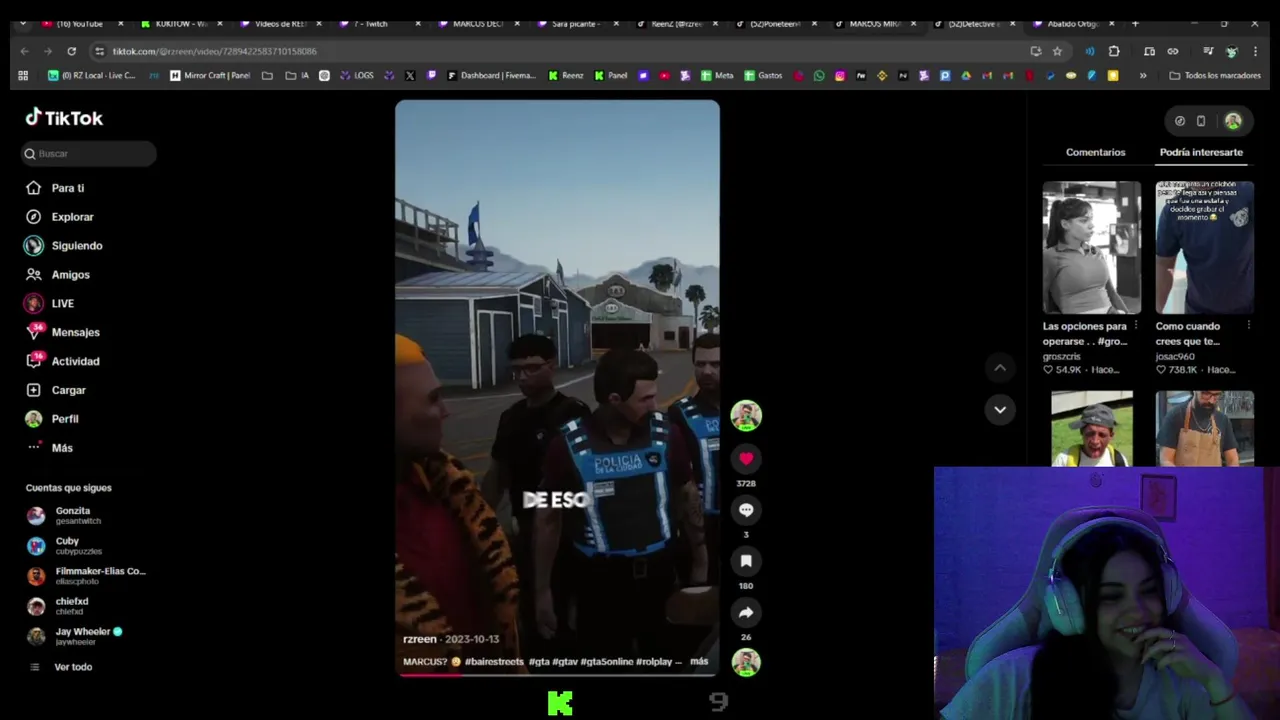Open Cargar upload page
The height and width of the screenshot is (720, 1280).
(58, 391)
